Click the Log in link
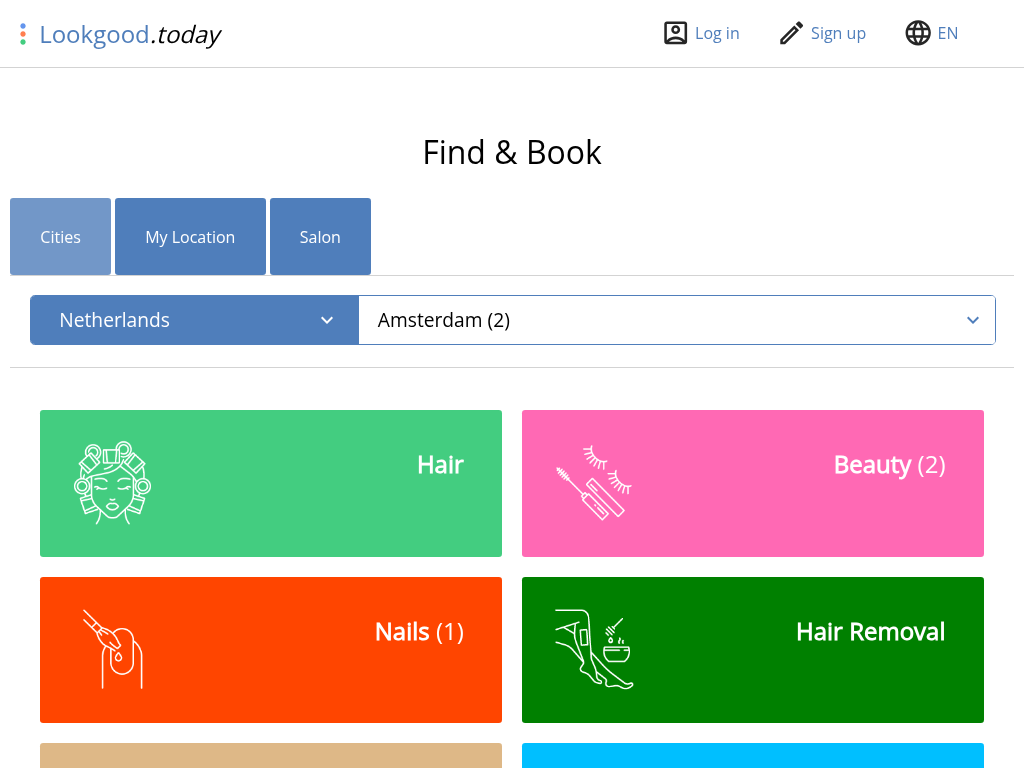 [717, 33]
